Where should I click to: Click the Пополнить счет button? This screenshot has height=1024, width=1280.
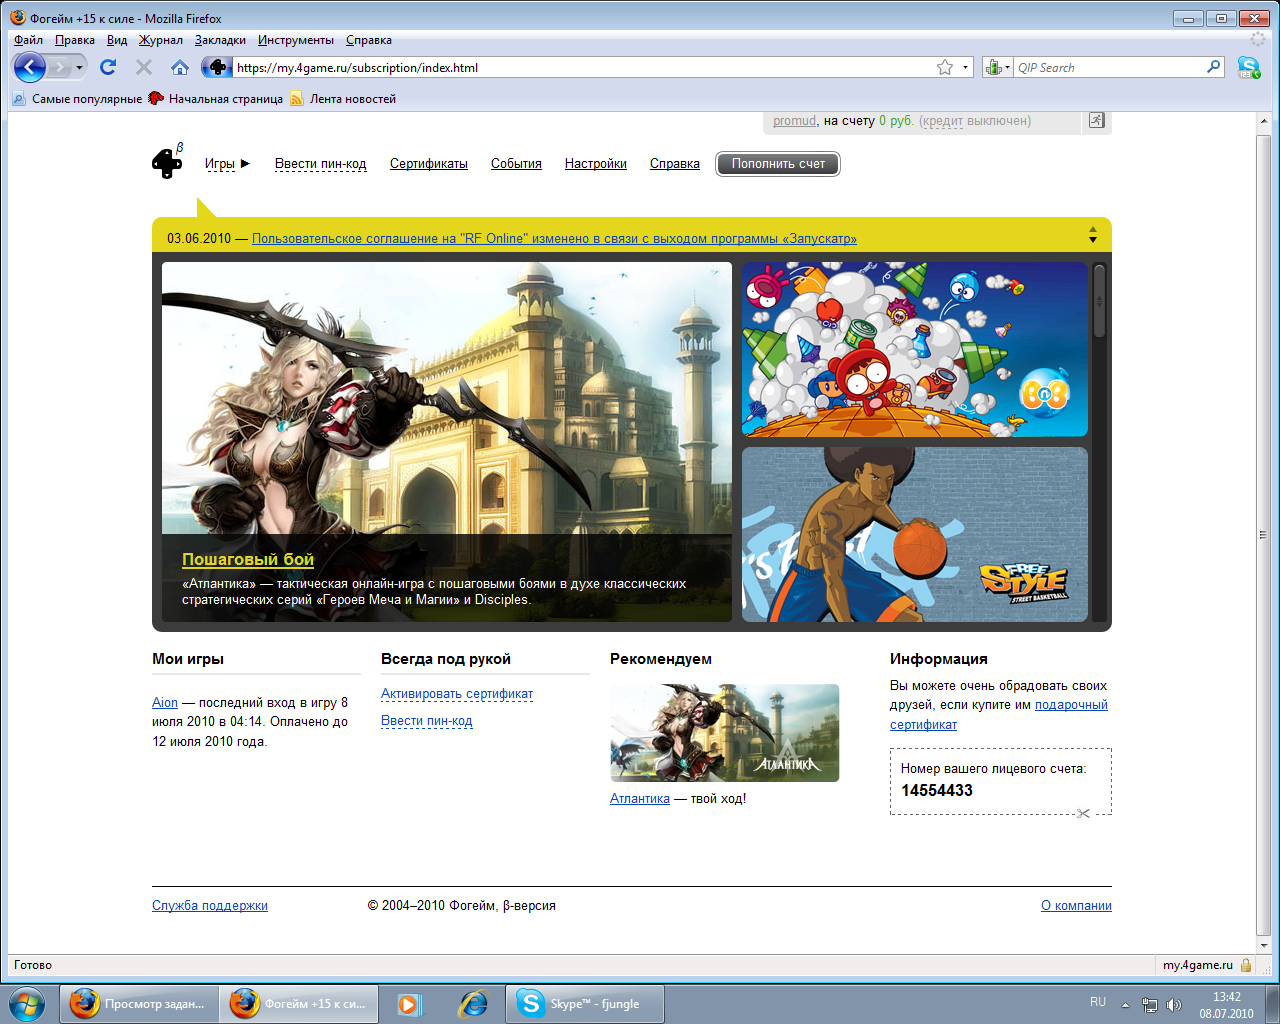click(778, 164)
